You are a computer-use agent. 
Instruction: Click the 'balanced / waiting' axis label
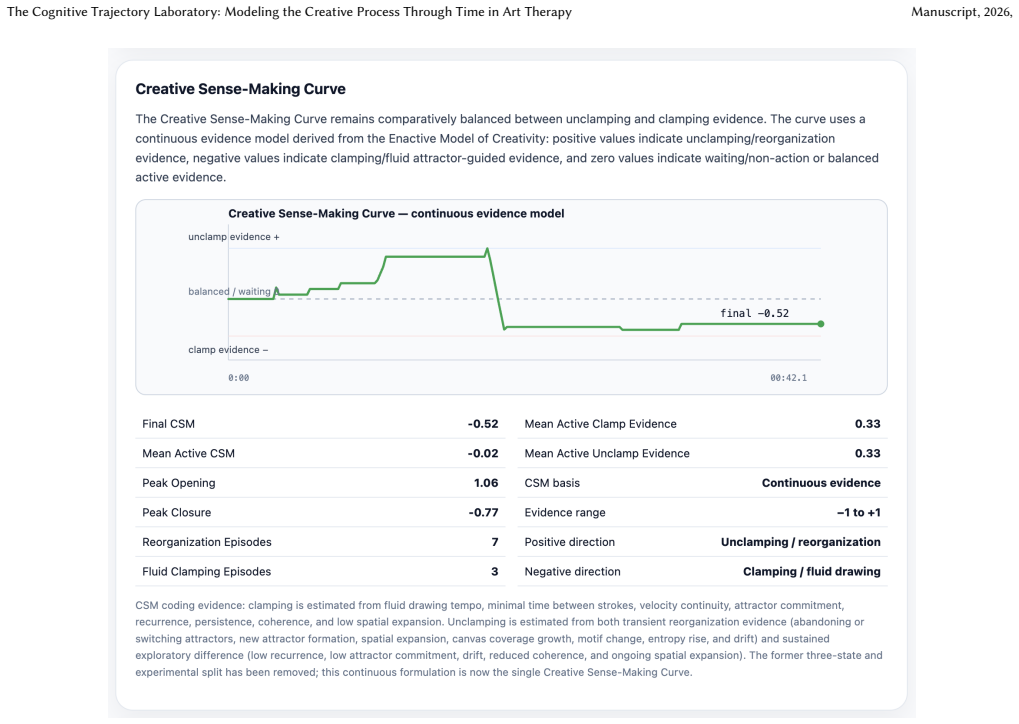[229, 291]
